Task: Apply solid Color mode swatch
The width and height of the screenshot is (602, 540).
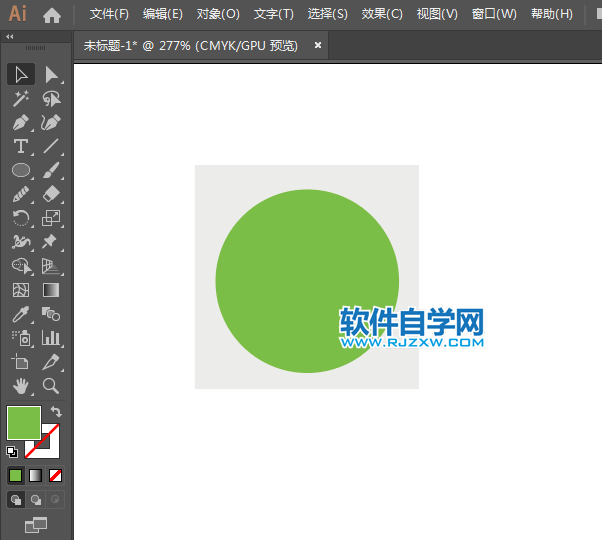Action: click(15, 476)
